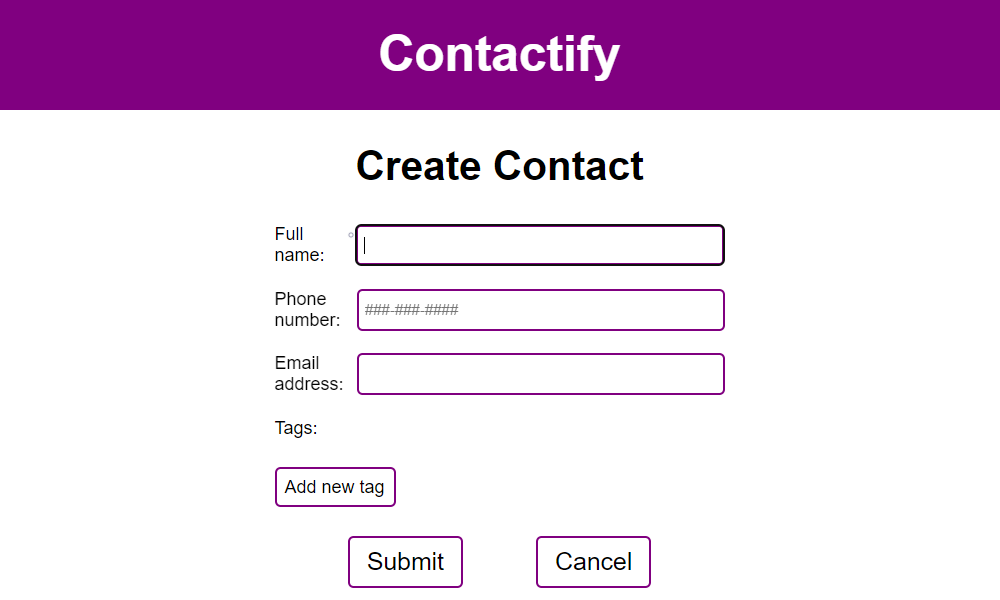The image size is (1000, 600).
Task: Create a tag with Add new tag
Action: pyautogui.click(x=335, y=487)
